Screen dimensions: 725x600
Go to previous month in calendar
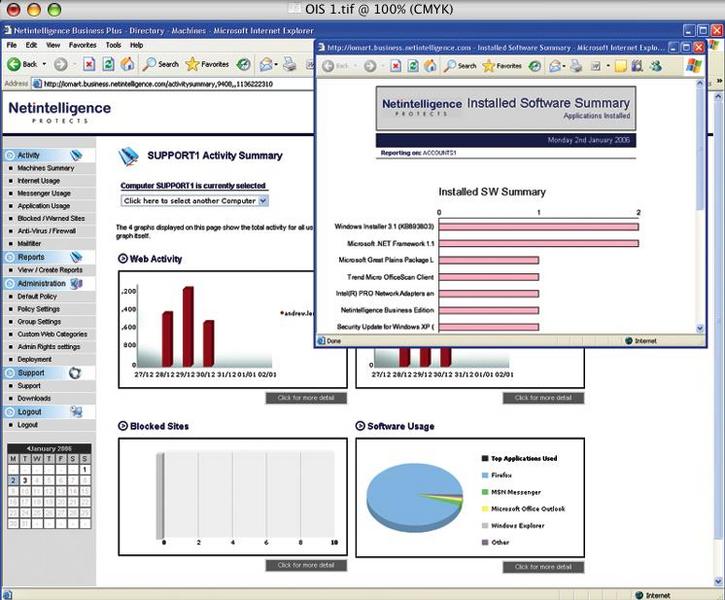(x=29, y=448)
